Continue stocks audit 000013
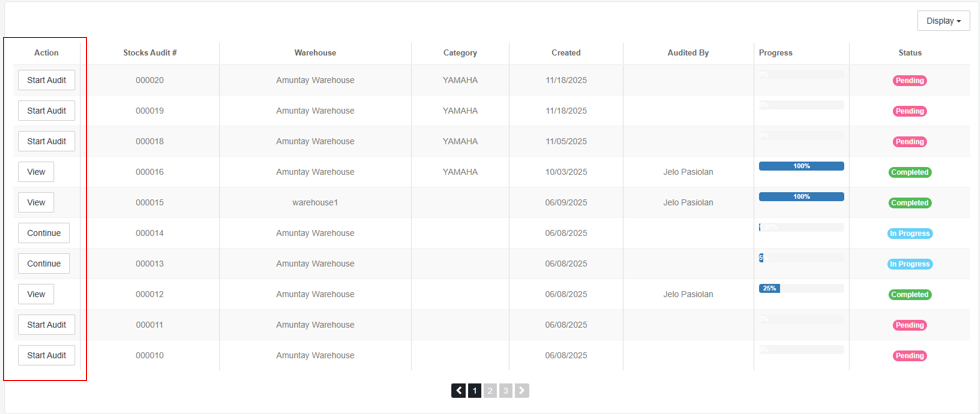The height and width of the screenshot is (414, 980). 44,264
